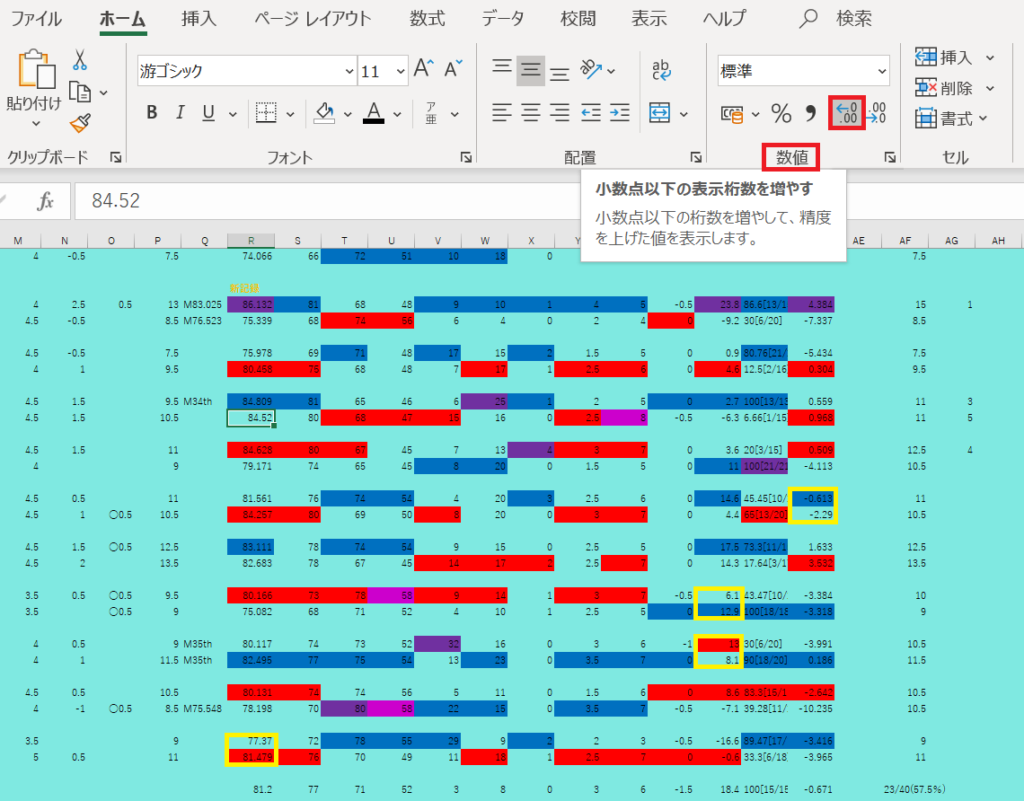
Task: Click the Cut scissors icon
Action: (x=80, y=60)
